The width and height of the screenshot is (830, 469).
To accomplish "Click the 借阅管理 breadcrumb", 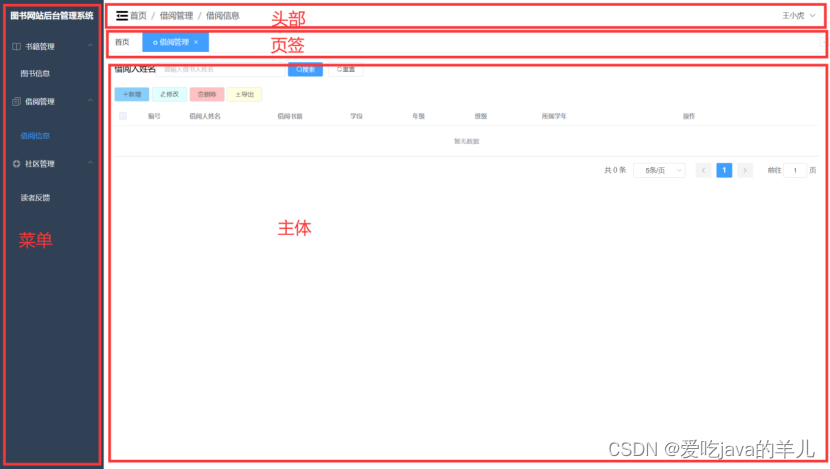I will click(x=176, y=16).
